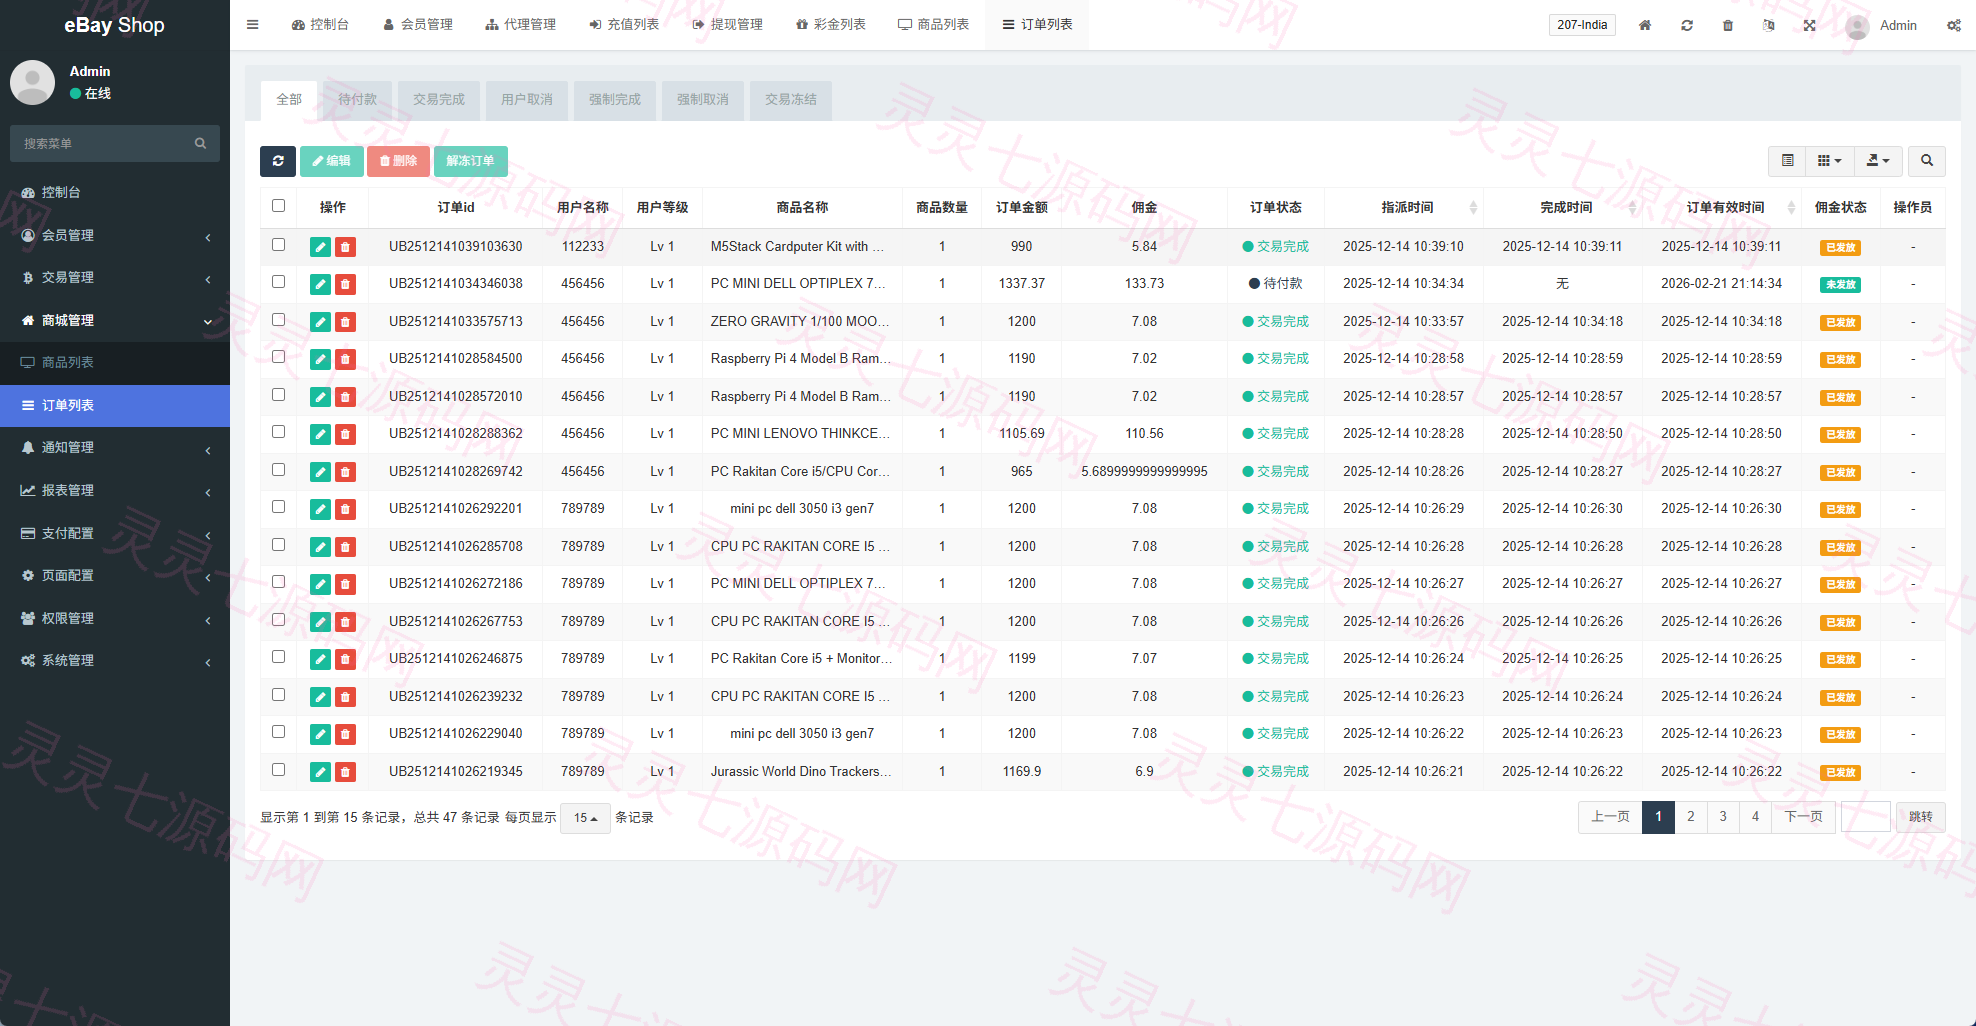Open 商品列表 in the sidebar
1976x1026 pixels.
pos(115,363)
